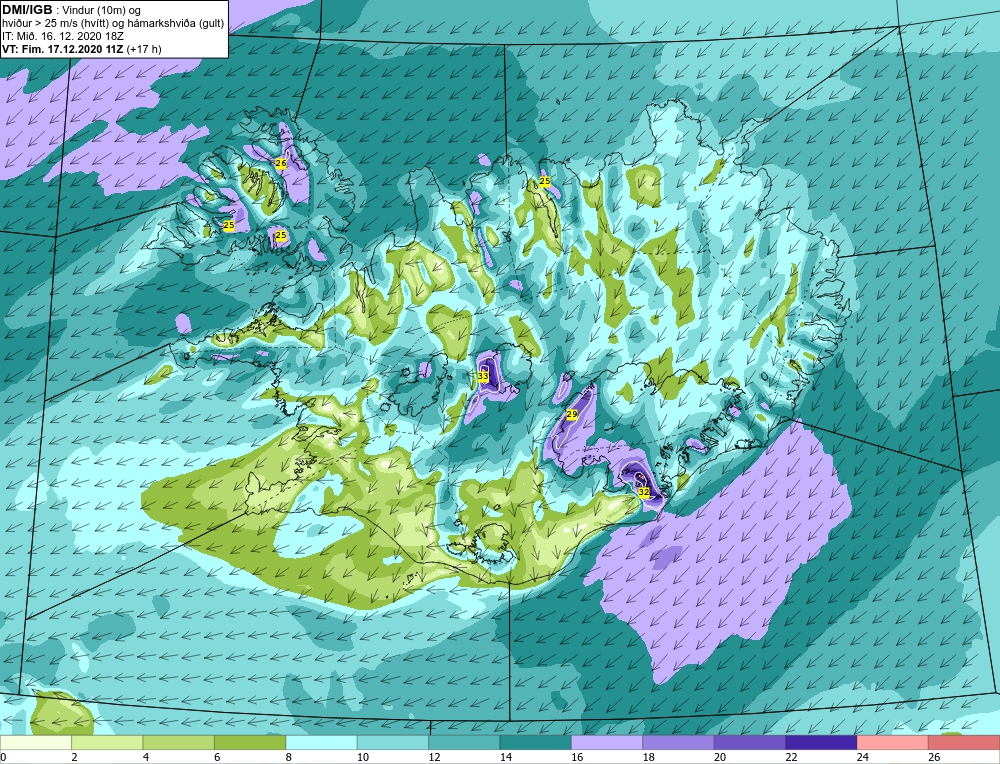Click the yellow gust label 32
The image size is (1000, 764).
[x=643, y=492]
